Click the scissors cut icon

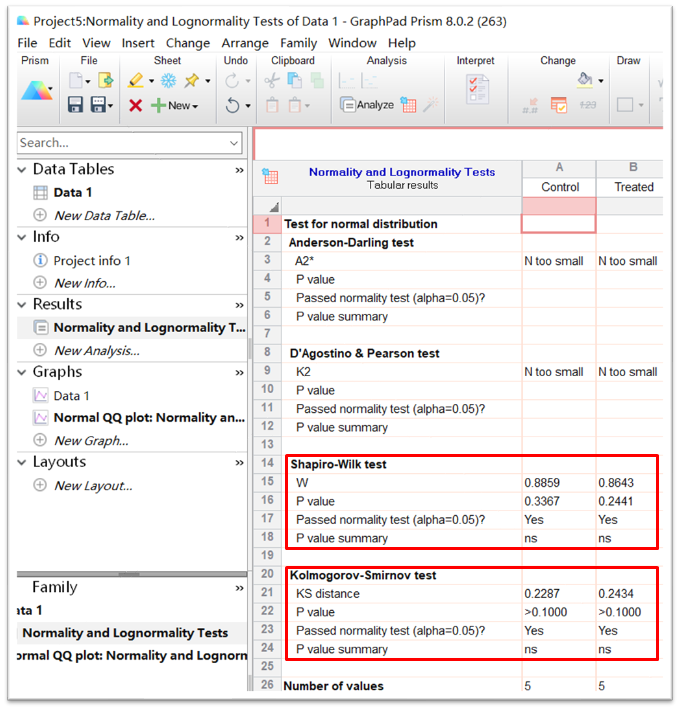[x=272, y=81]
